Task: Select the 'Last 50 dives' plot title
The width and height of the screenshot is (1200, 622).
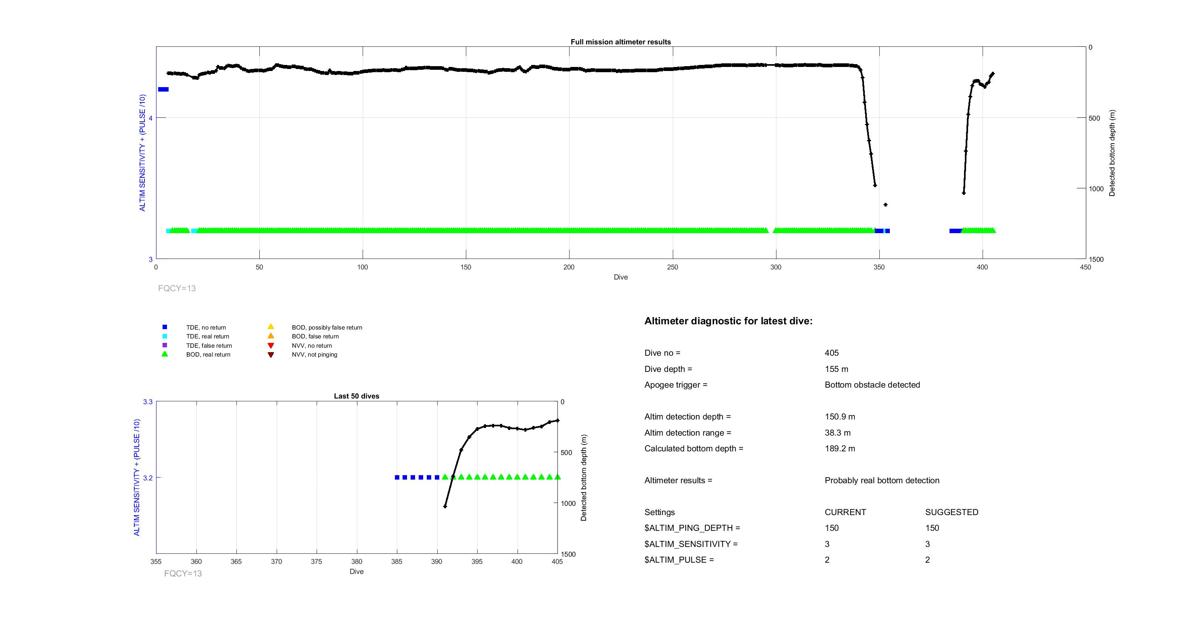Action: click(356, 396)
